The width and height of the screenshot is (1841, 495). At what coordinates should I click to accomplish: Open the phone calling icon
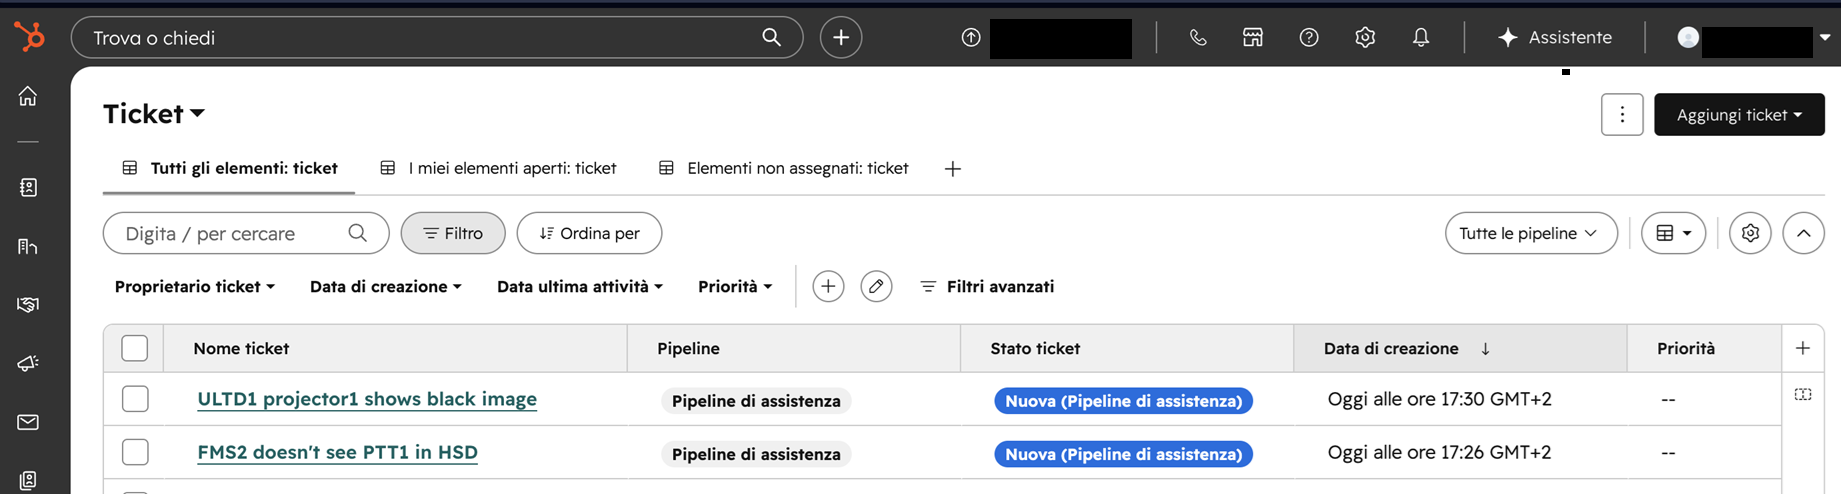coord(1198,37)
